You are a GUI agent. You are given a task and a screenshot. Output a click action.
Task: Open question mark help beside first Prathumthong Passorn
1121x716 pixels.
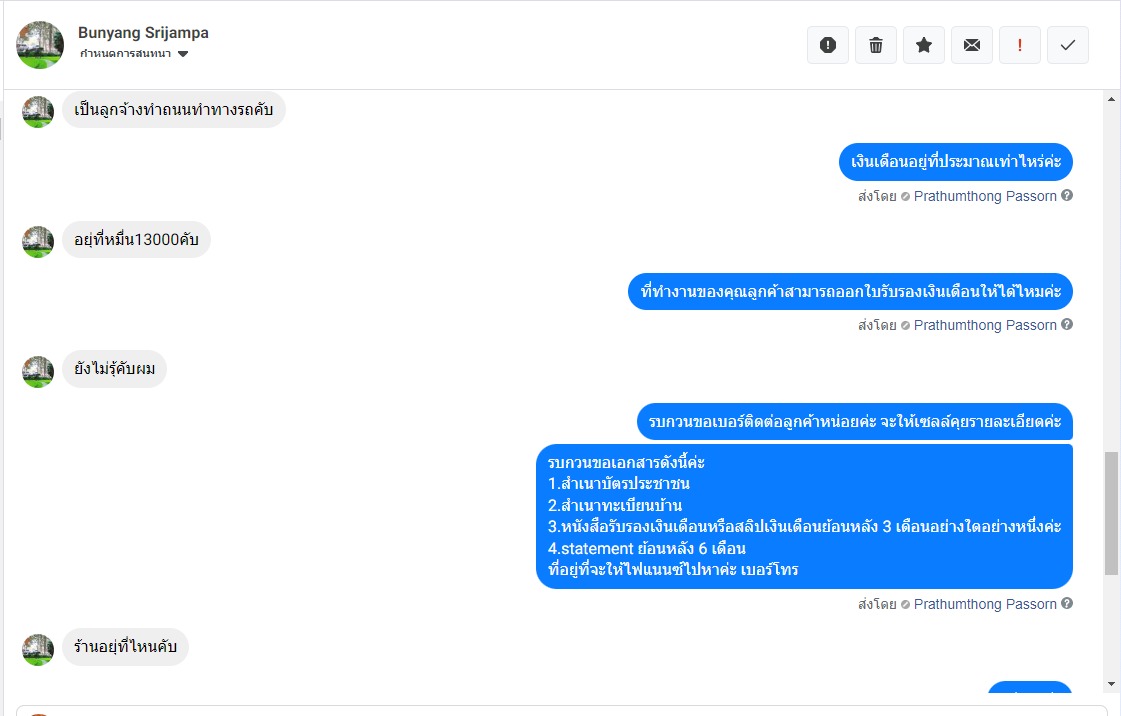(1067, 195)
